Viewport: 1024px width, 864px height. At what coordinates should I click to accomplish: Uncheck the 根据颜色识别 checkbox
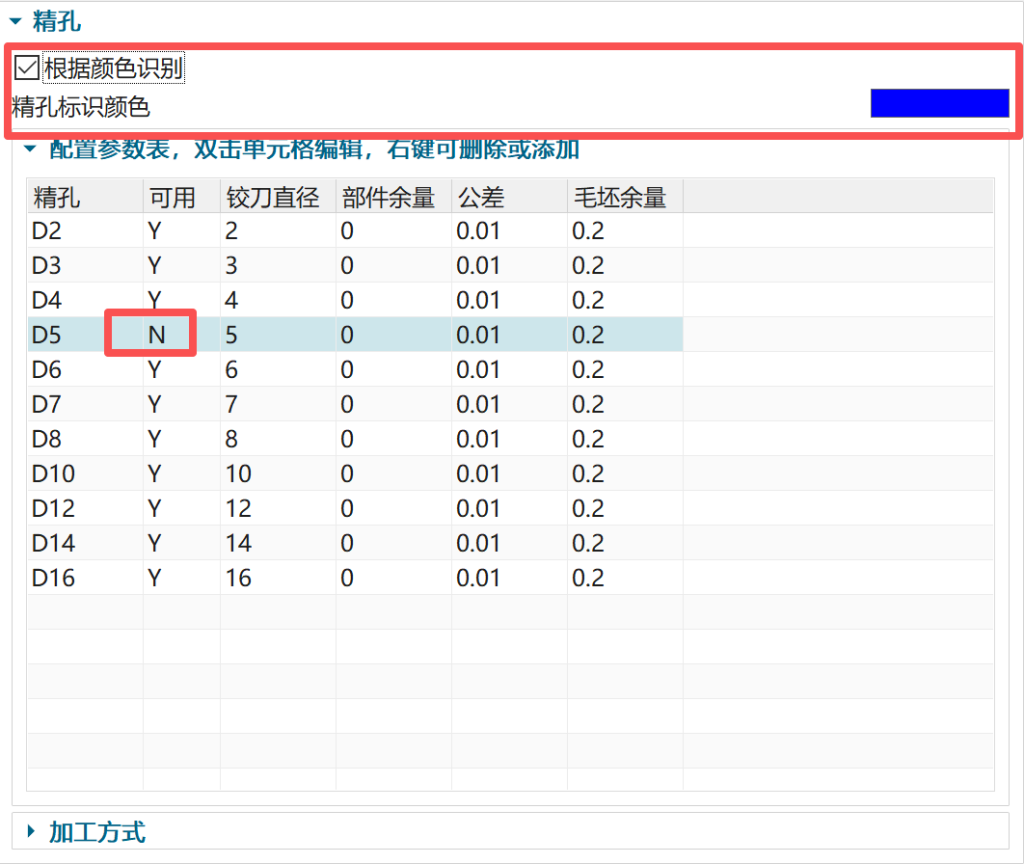(27, 69)
